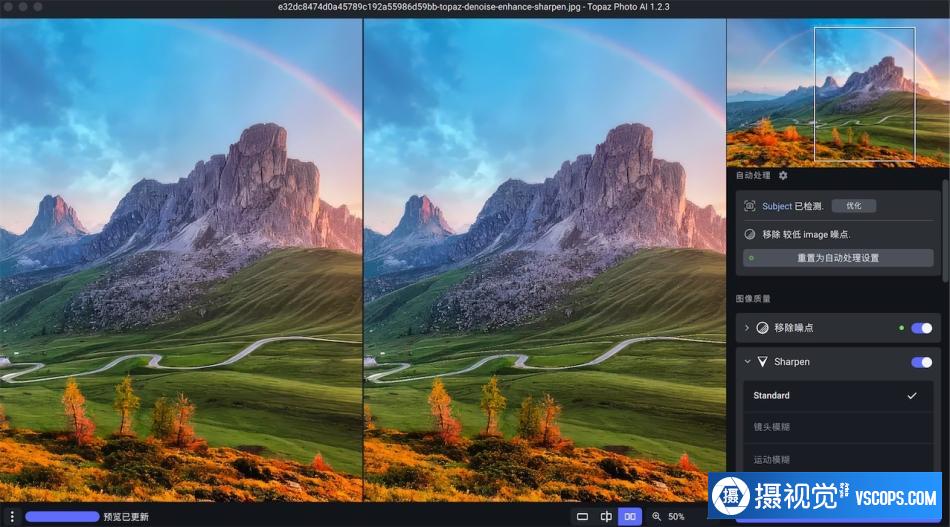Image resolution: width=950 pixels, height=527 pixels.
Task: Click the Sharpen triangle icon
Action: (x=762, y=362)
